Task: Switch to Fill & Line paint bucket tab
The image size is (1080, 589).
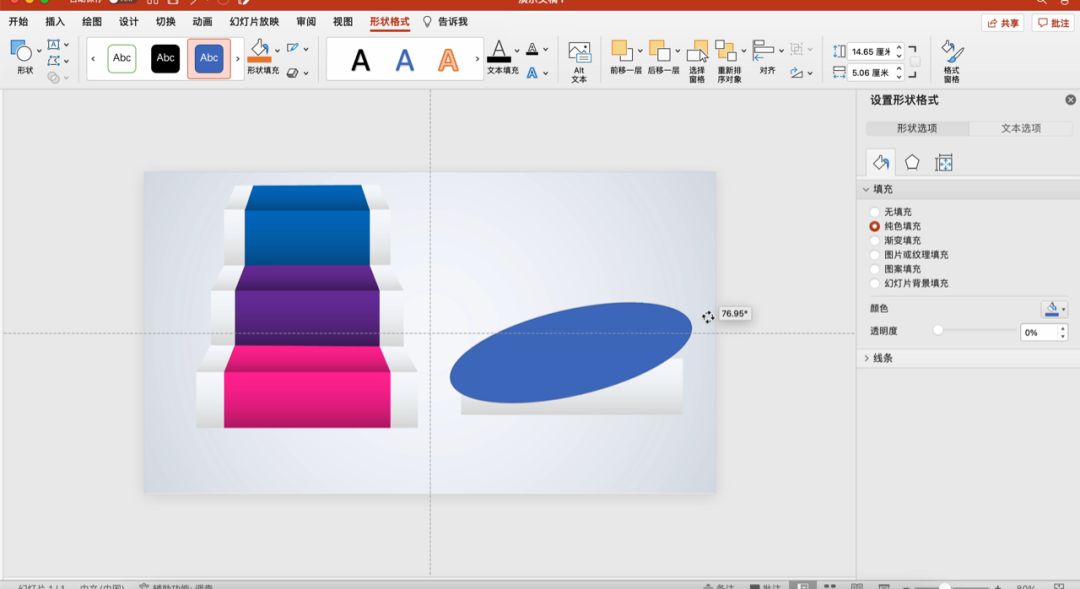Action: (x=880, y=163)
